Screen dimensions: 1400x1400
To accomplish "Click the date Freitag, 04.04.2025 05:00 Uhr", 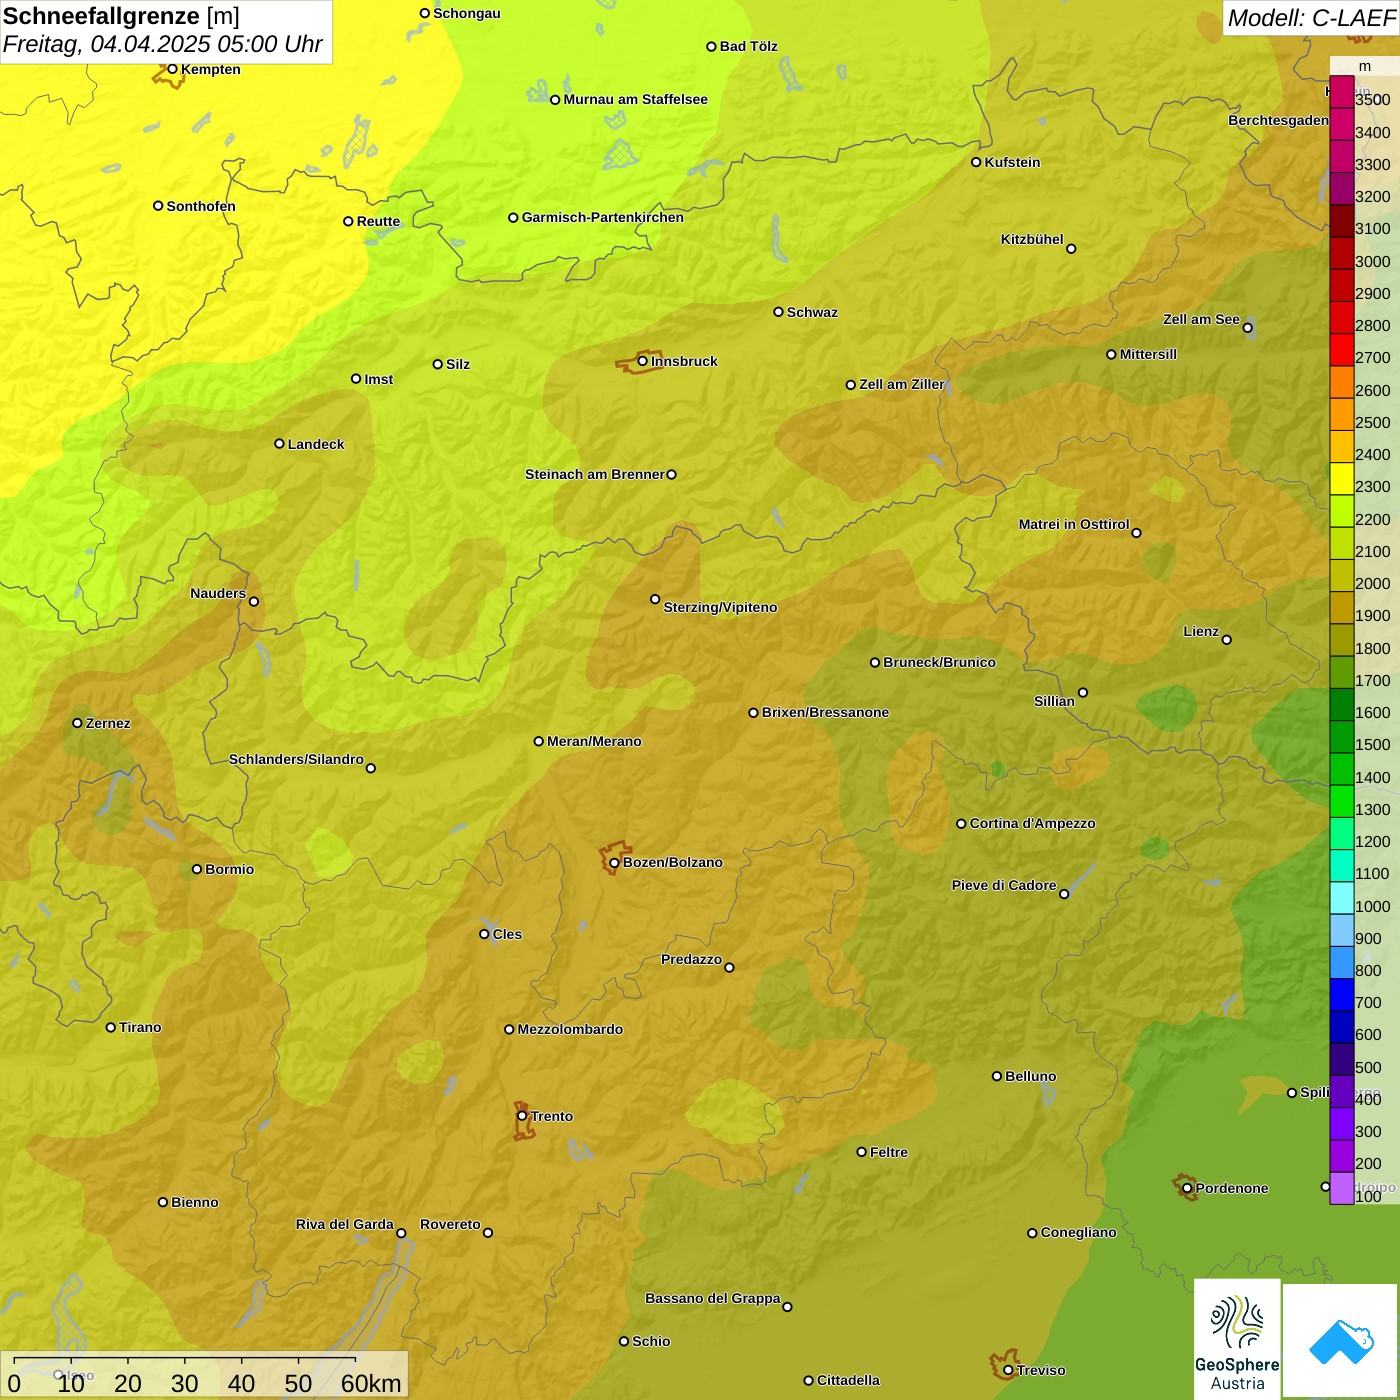I will [x=162, y=45].
